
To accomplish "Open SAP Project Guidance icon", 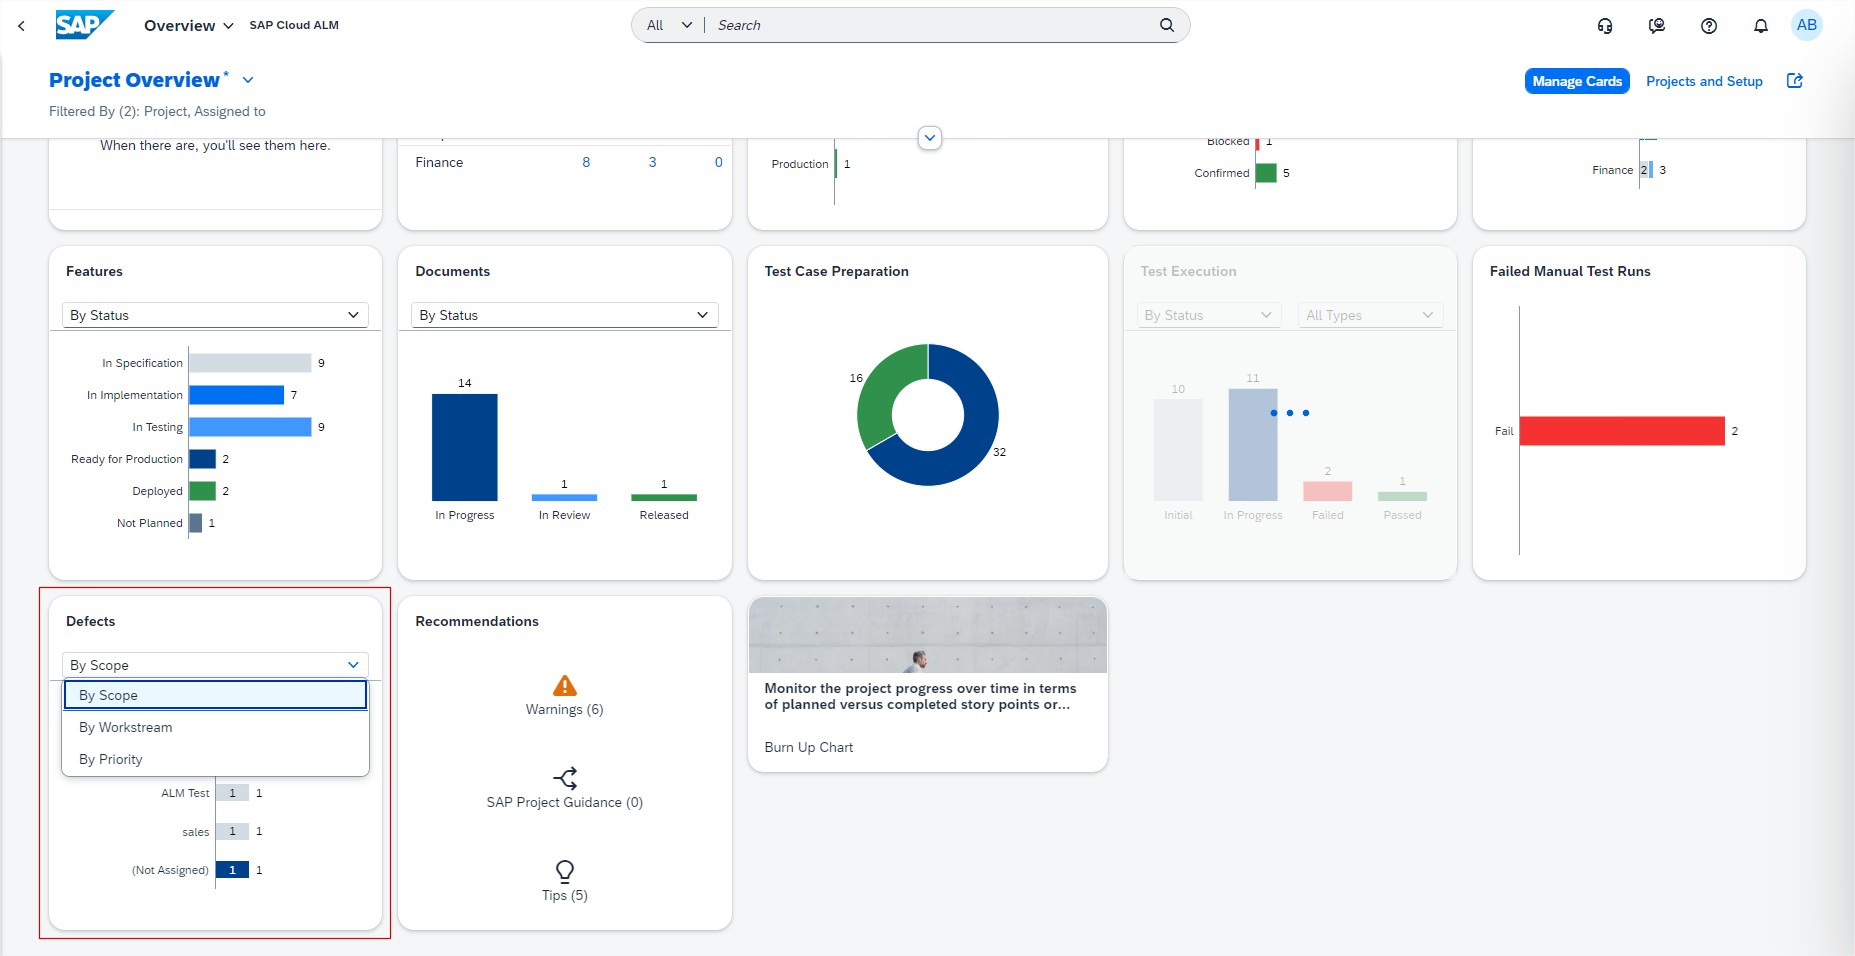I will pos(565,778).
